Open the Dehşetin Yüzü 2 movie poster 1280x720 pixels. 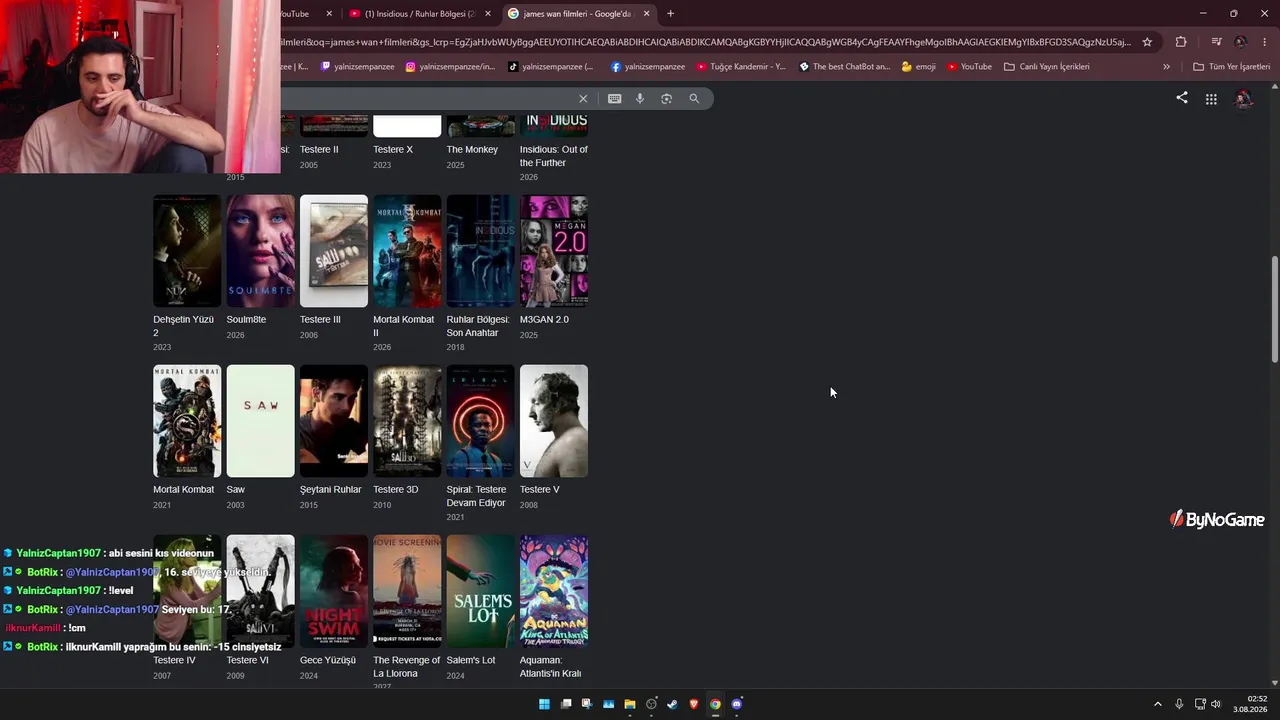(187, 251)
